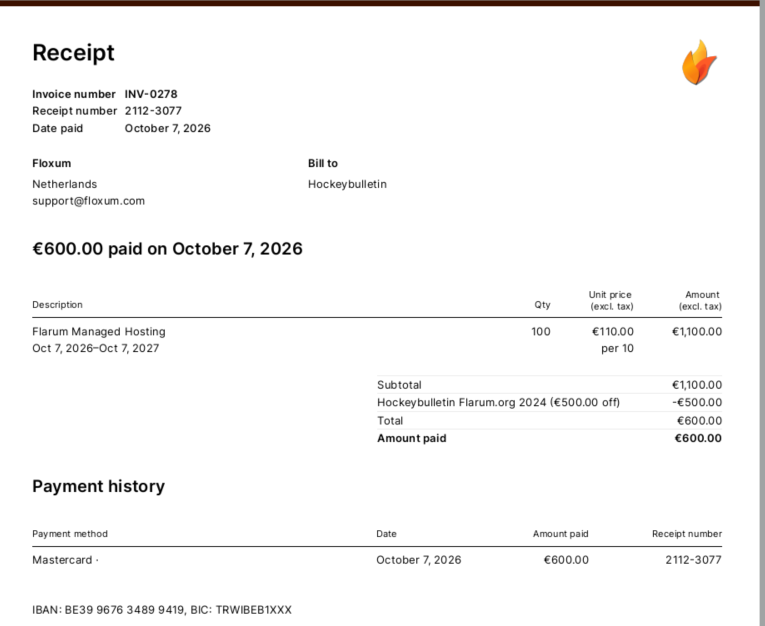The height and width of the screenshot is (626, 765).
Task: Click the 'Flarum Managed Hosting' line item
Action: tap(99, 331)
